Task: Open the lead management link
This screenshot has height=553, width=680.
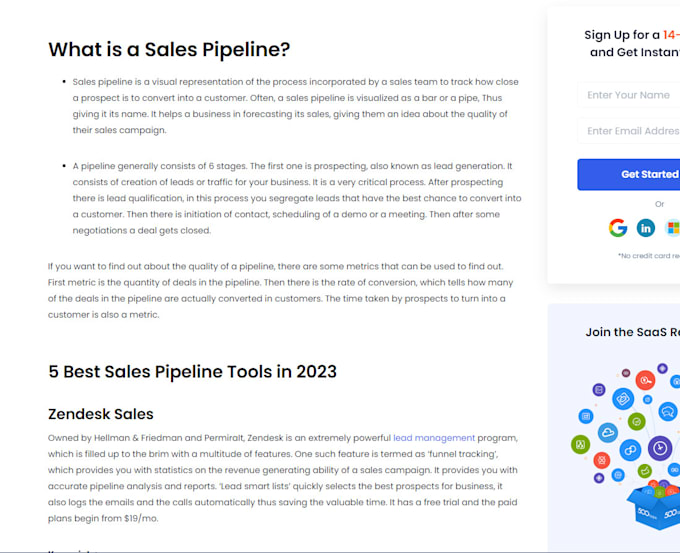Action: (x=434, y=438)
